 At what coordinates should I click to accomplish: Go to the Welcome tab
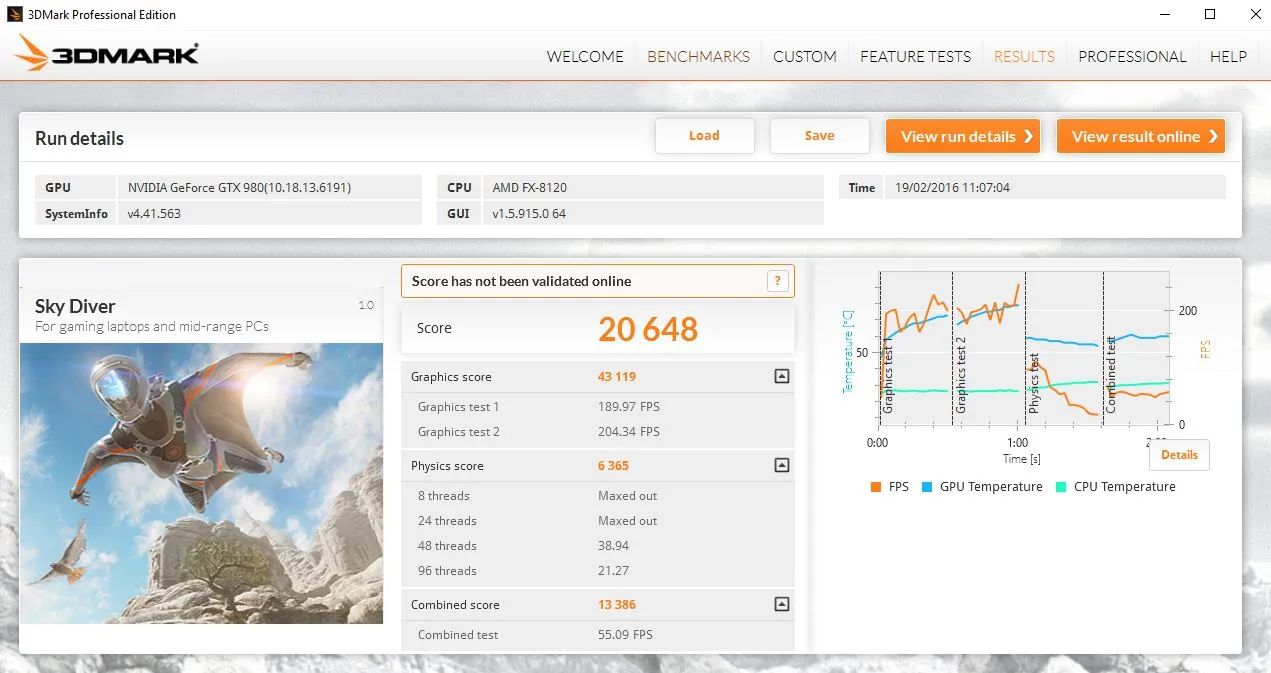pyautogui.click(x=585, y=56)
